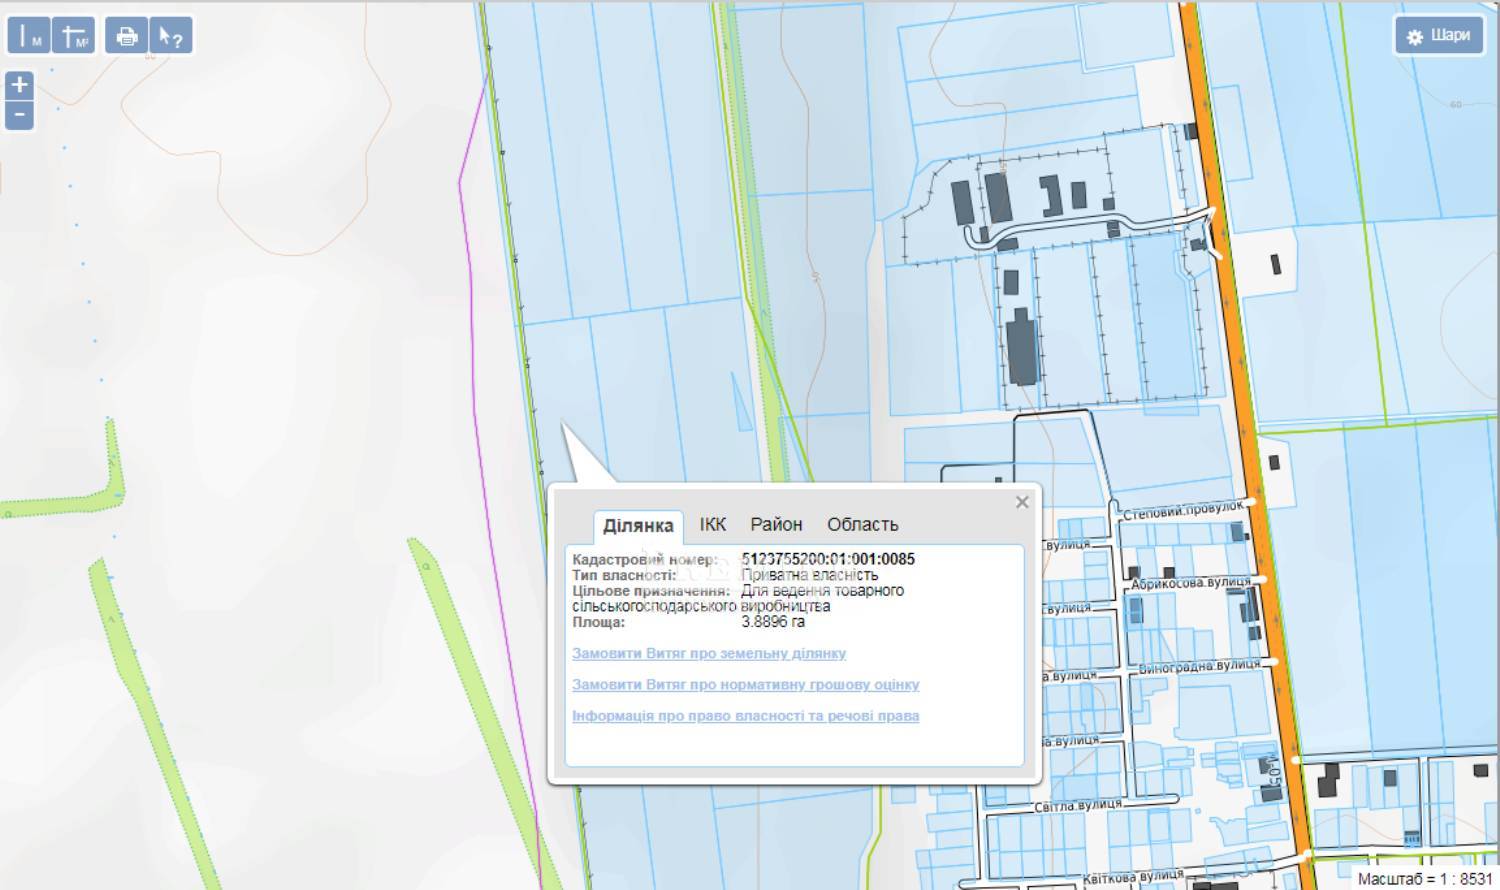Click link Замовити Витяг про нормативну грошову оцінку
1500x890 pixels.
pos(745,684)
